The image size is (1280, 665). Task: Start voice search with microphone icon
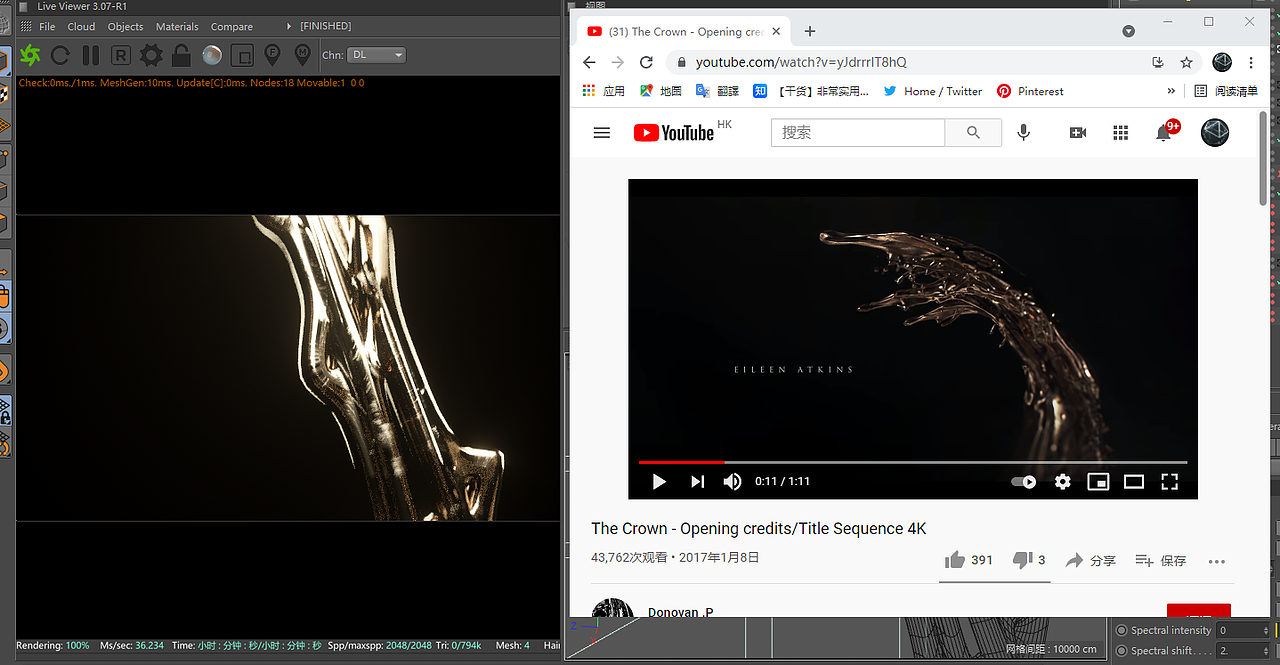(x=1023, y=132)
